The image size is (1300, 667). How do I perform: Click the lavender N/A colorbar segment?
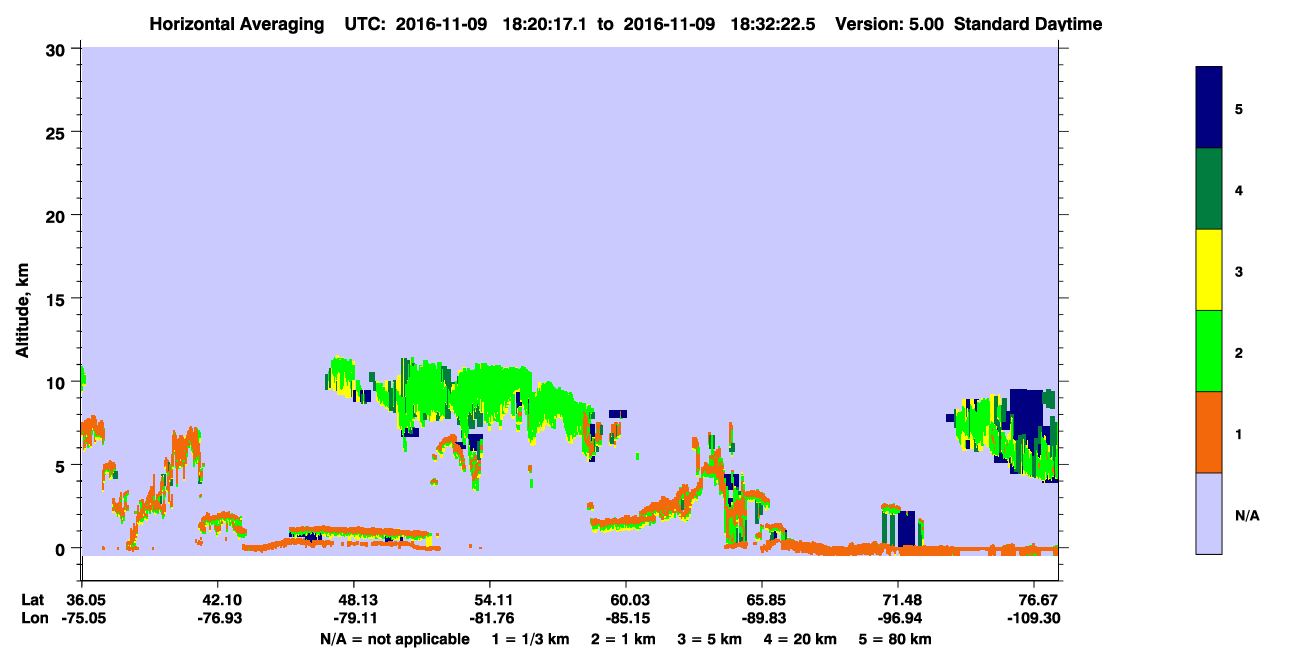pyautogui.click(x=1209, y=513)
